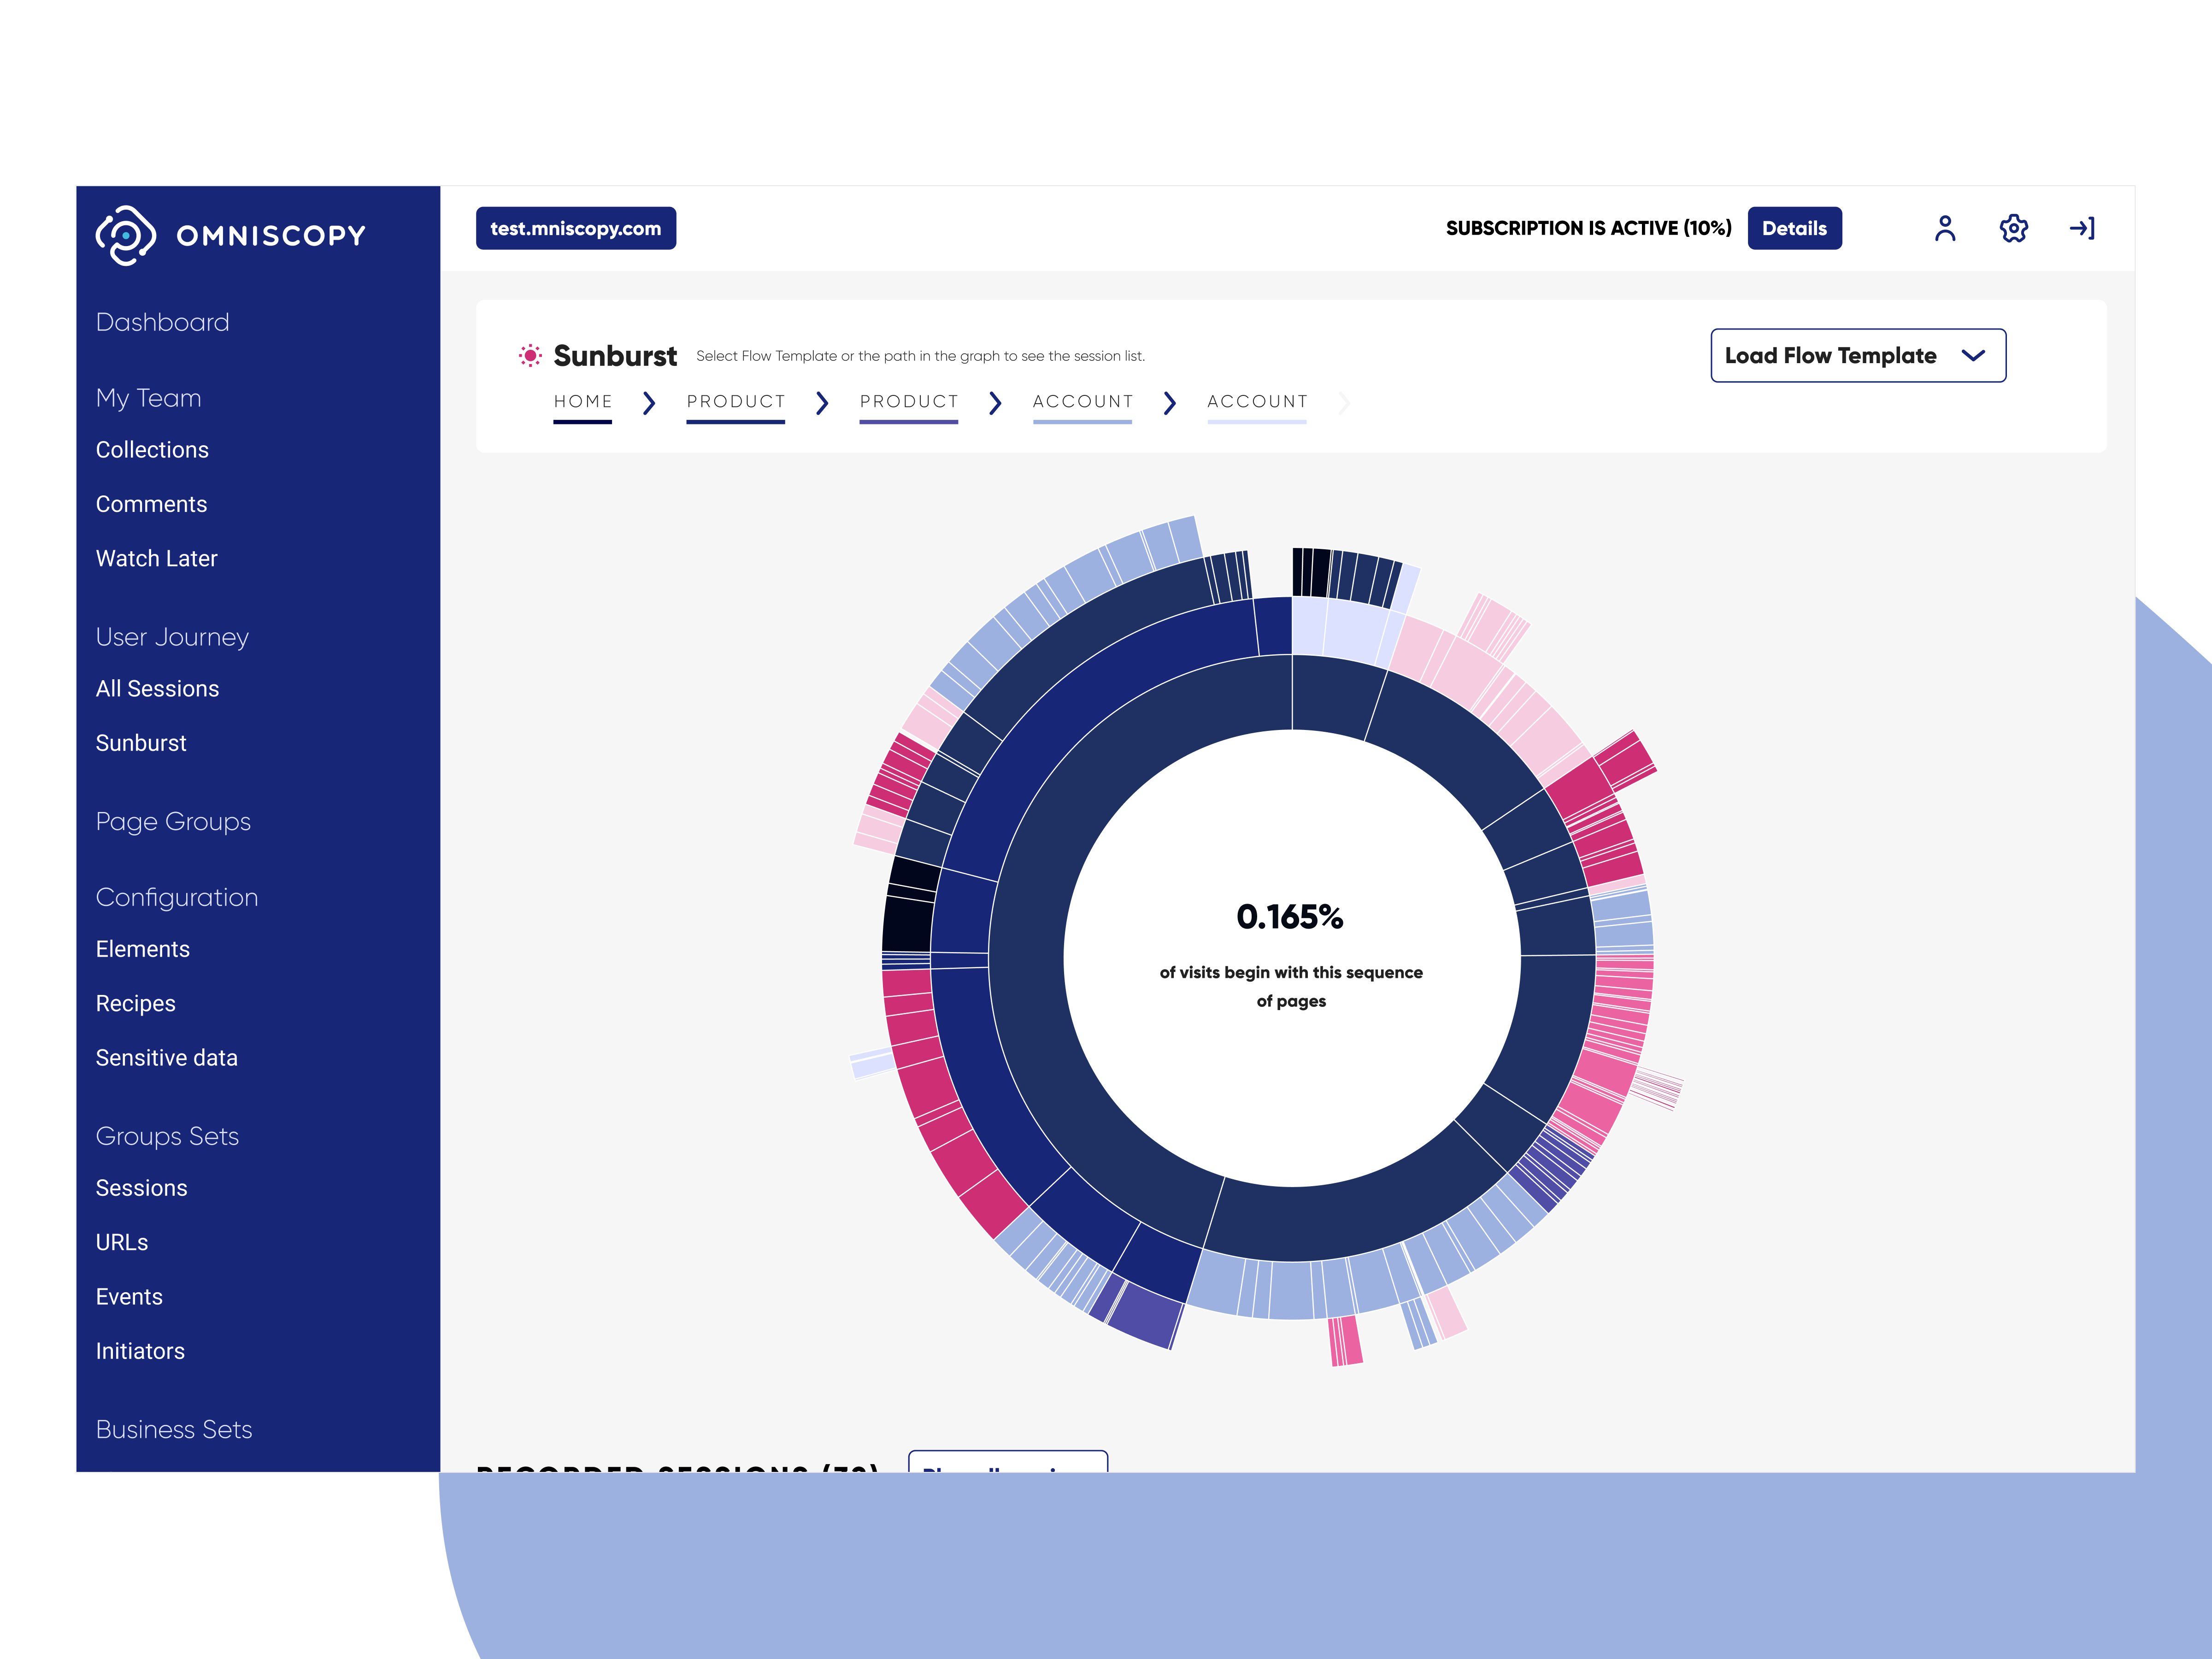Click the logout arrow icon
The width and height of the screenshot is (2212, 1659).
click(x=2082, y=229)
